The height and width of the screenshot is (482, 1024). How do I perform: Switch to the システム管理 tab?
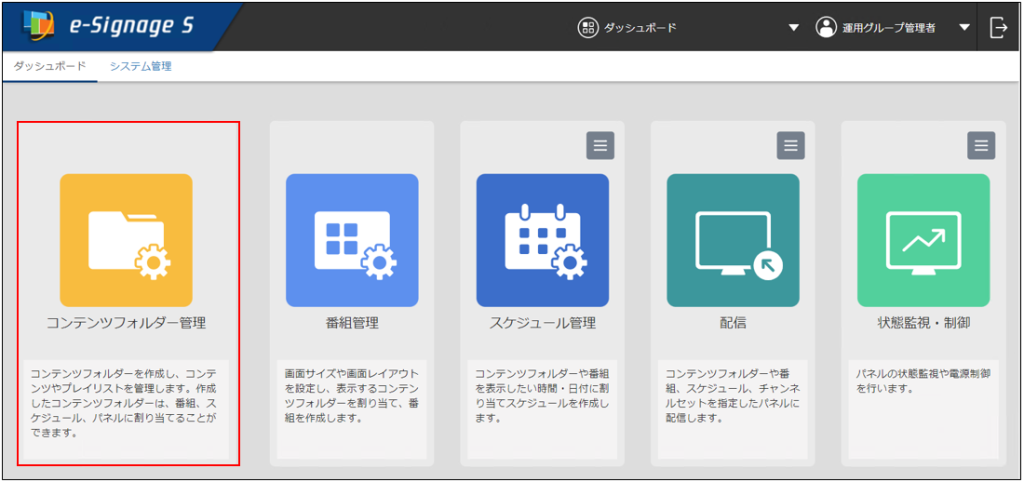[140, 66]
